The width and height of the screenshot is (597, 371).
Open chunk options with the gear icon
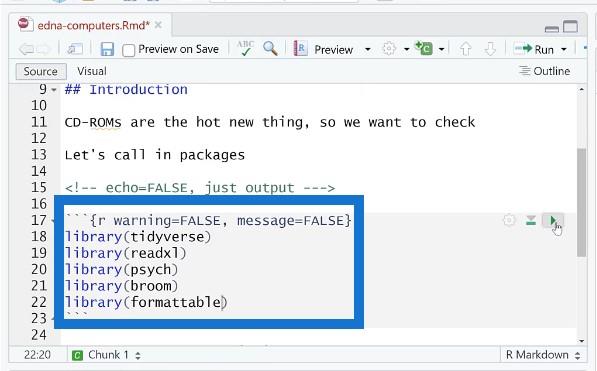pyautogui.click(x=509, y=220)
